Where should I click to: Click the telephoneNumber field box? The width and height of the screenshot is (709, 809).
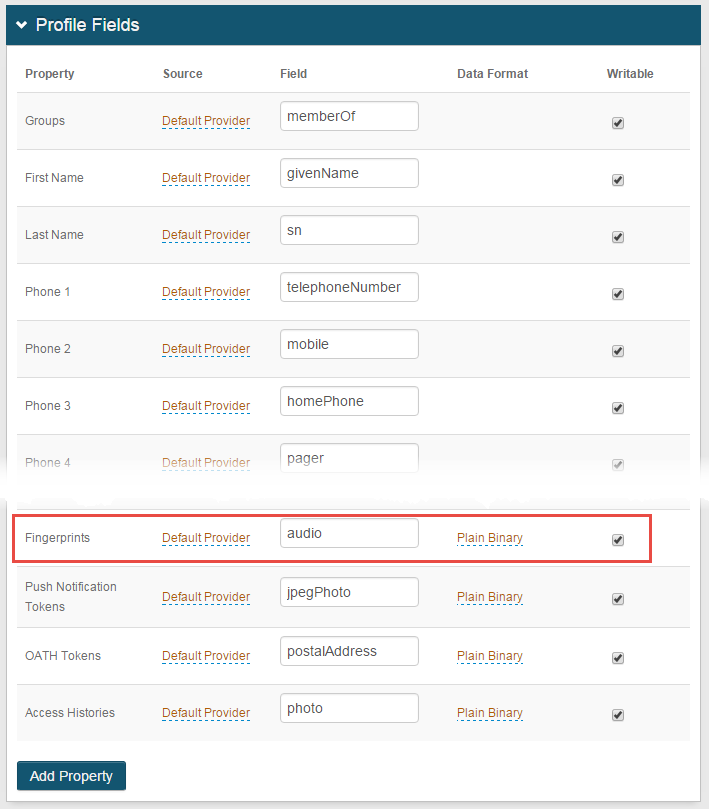[349, 287]
